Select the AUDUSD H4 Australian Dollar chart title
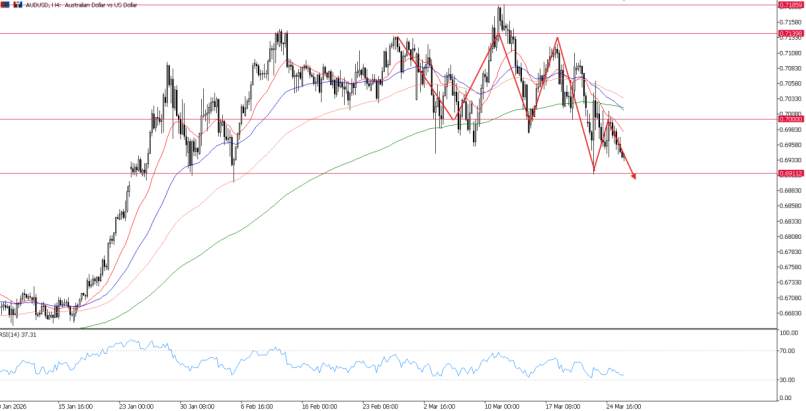Screen dimensions: 806x411 [x=80, y=5]
